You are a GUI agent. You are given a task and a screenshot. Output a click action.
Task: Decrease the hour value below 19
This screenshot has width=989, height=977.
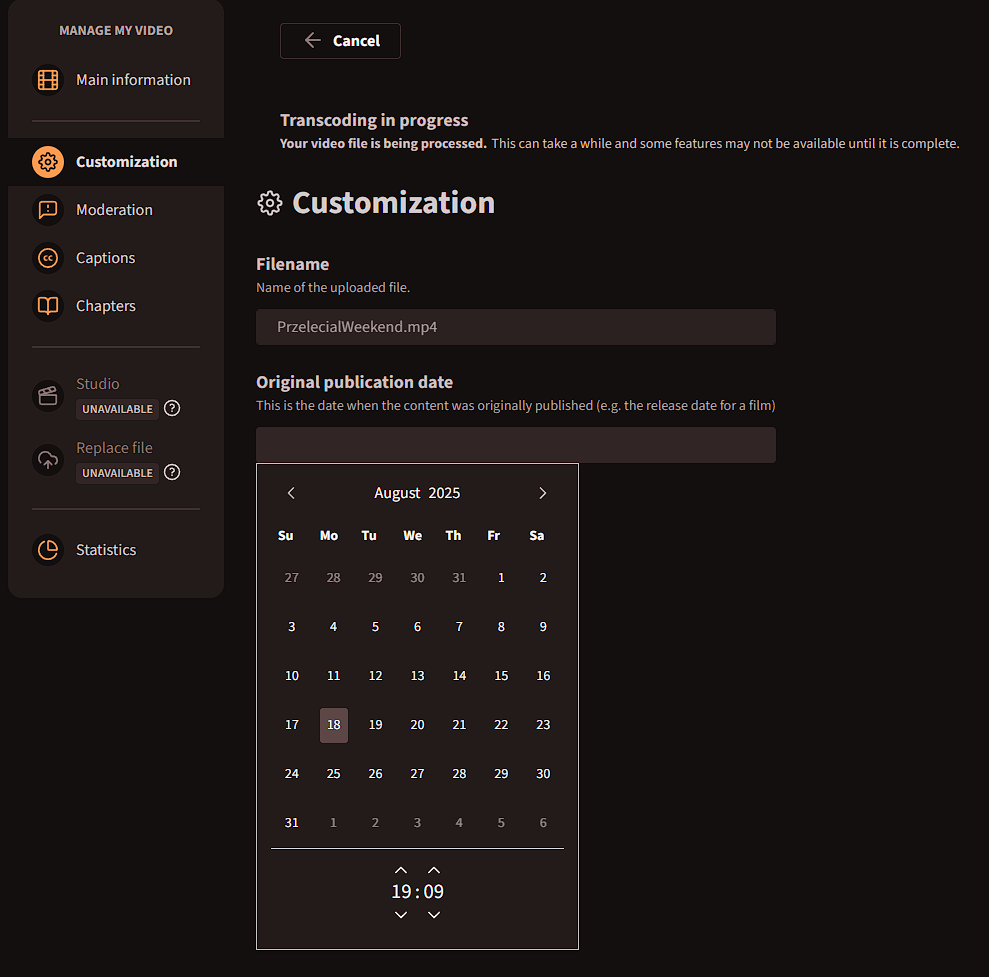tap(401, 915)
